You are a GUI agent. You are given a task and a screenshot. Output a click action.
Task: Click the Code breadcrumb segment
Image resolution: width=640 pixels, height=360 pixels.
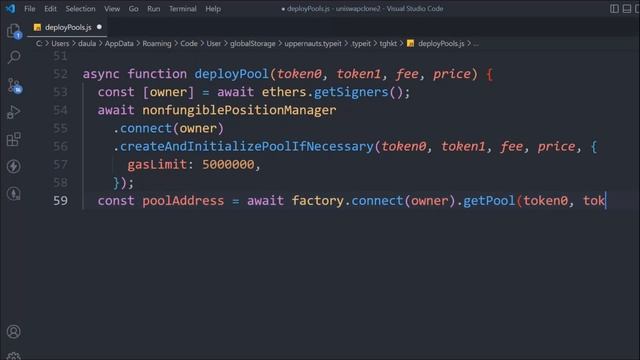coord(189,44)
